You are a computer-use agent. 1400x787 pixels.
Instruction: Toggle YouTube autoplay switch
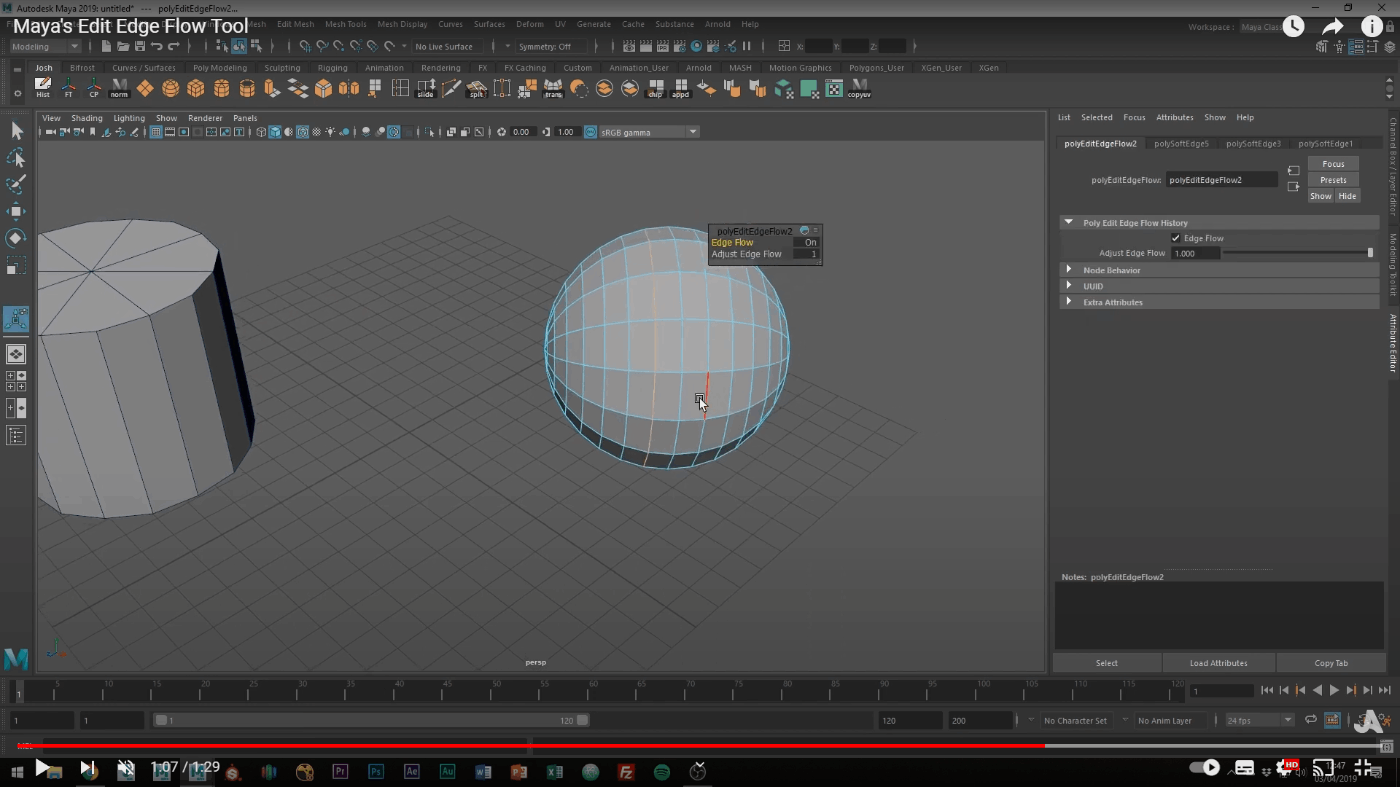[1205, 768]
